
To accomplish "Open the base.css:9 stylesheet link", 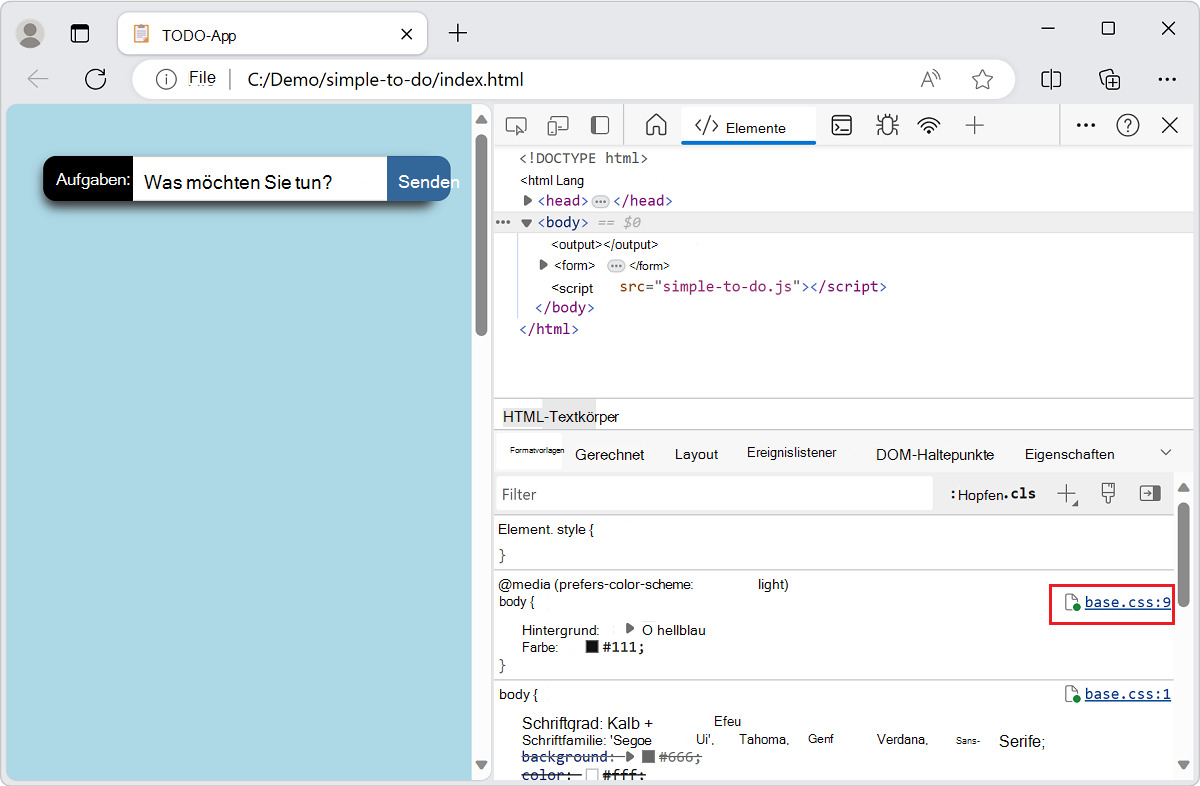I will pyautogui.click(x=1127, y=602).
